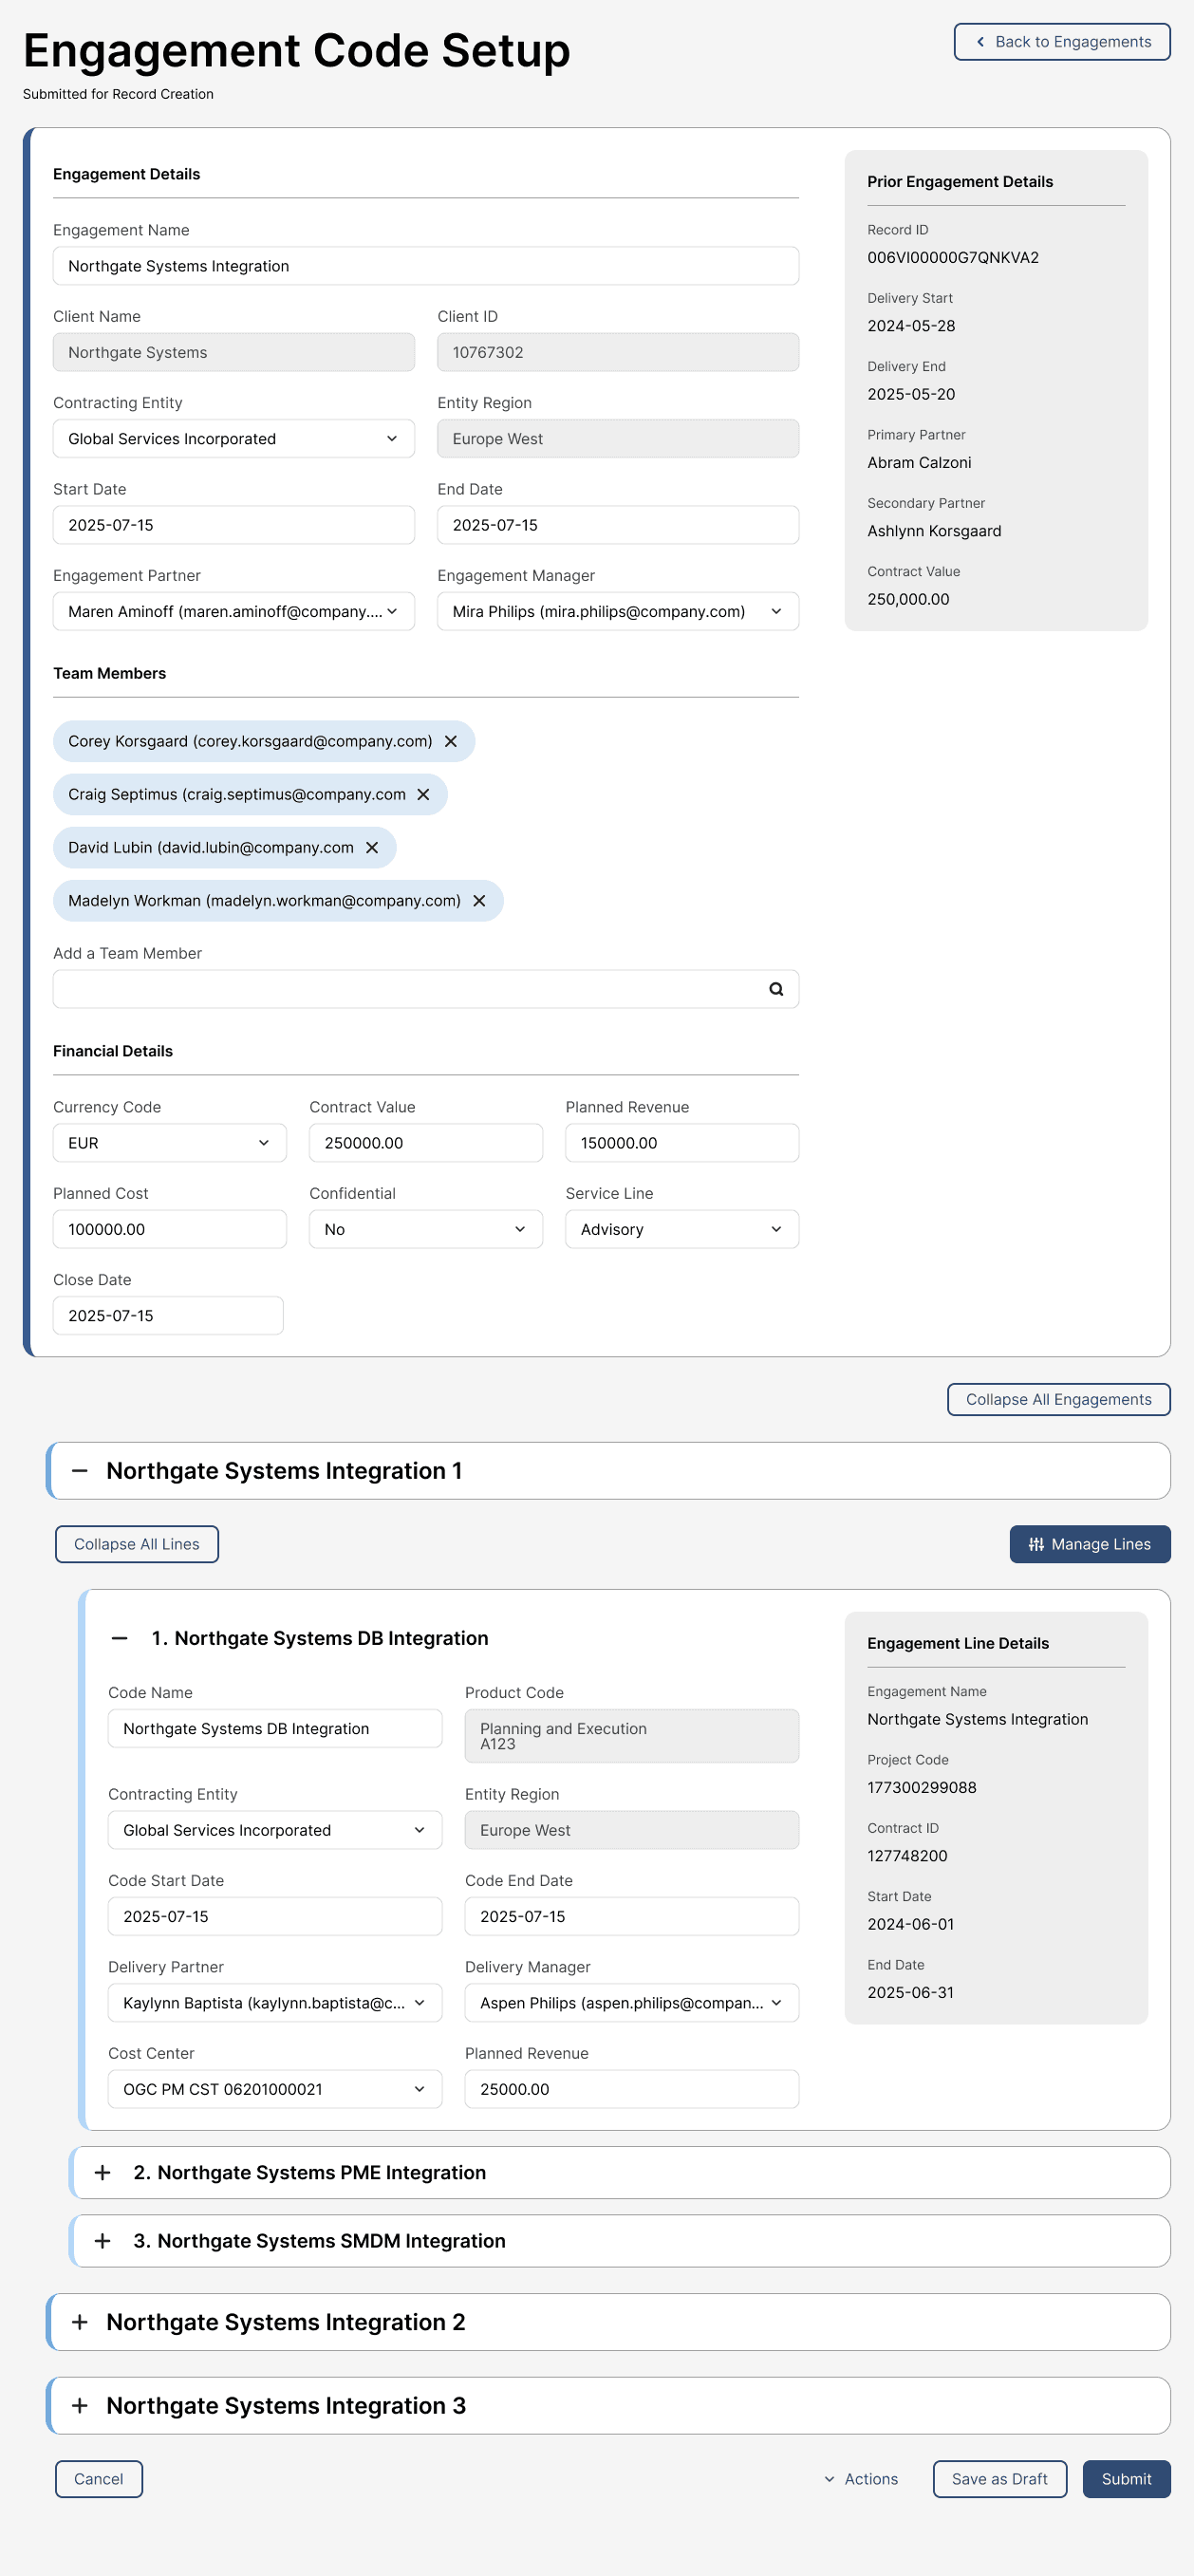Open the Cost Center dropdown
The height and width of the screenshot is (2576, 1194).
274,2089
